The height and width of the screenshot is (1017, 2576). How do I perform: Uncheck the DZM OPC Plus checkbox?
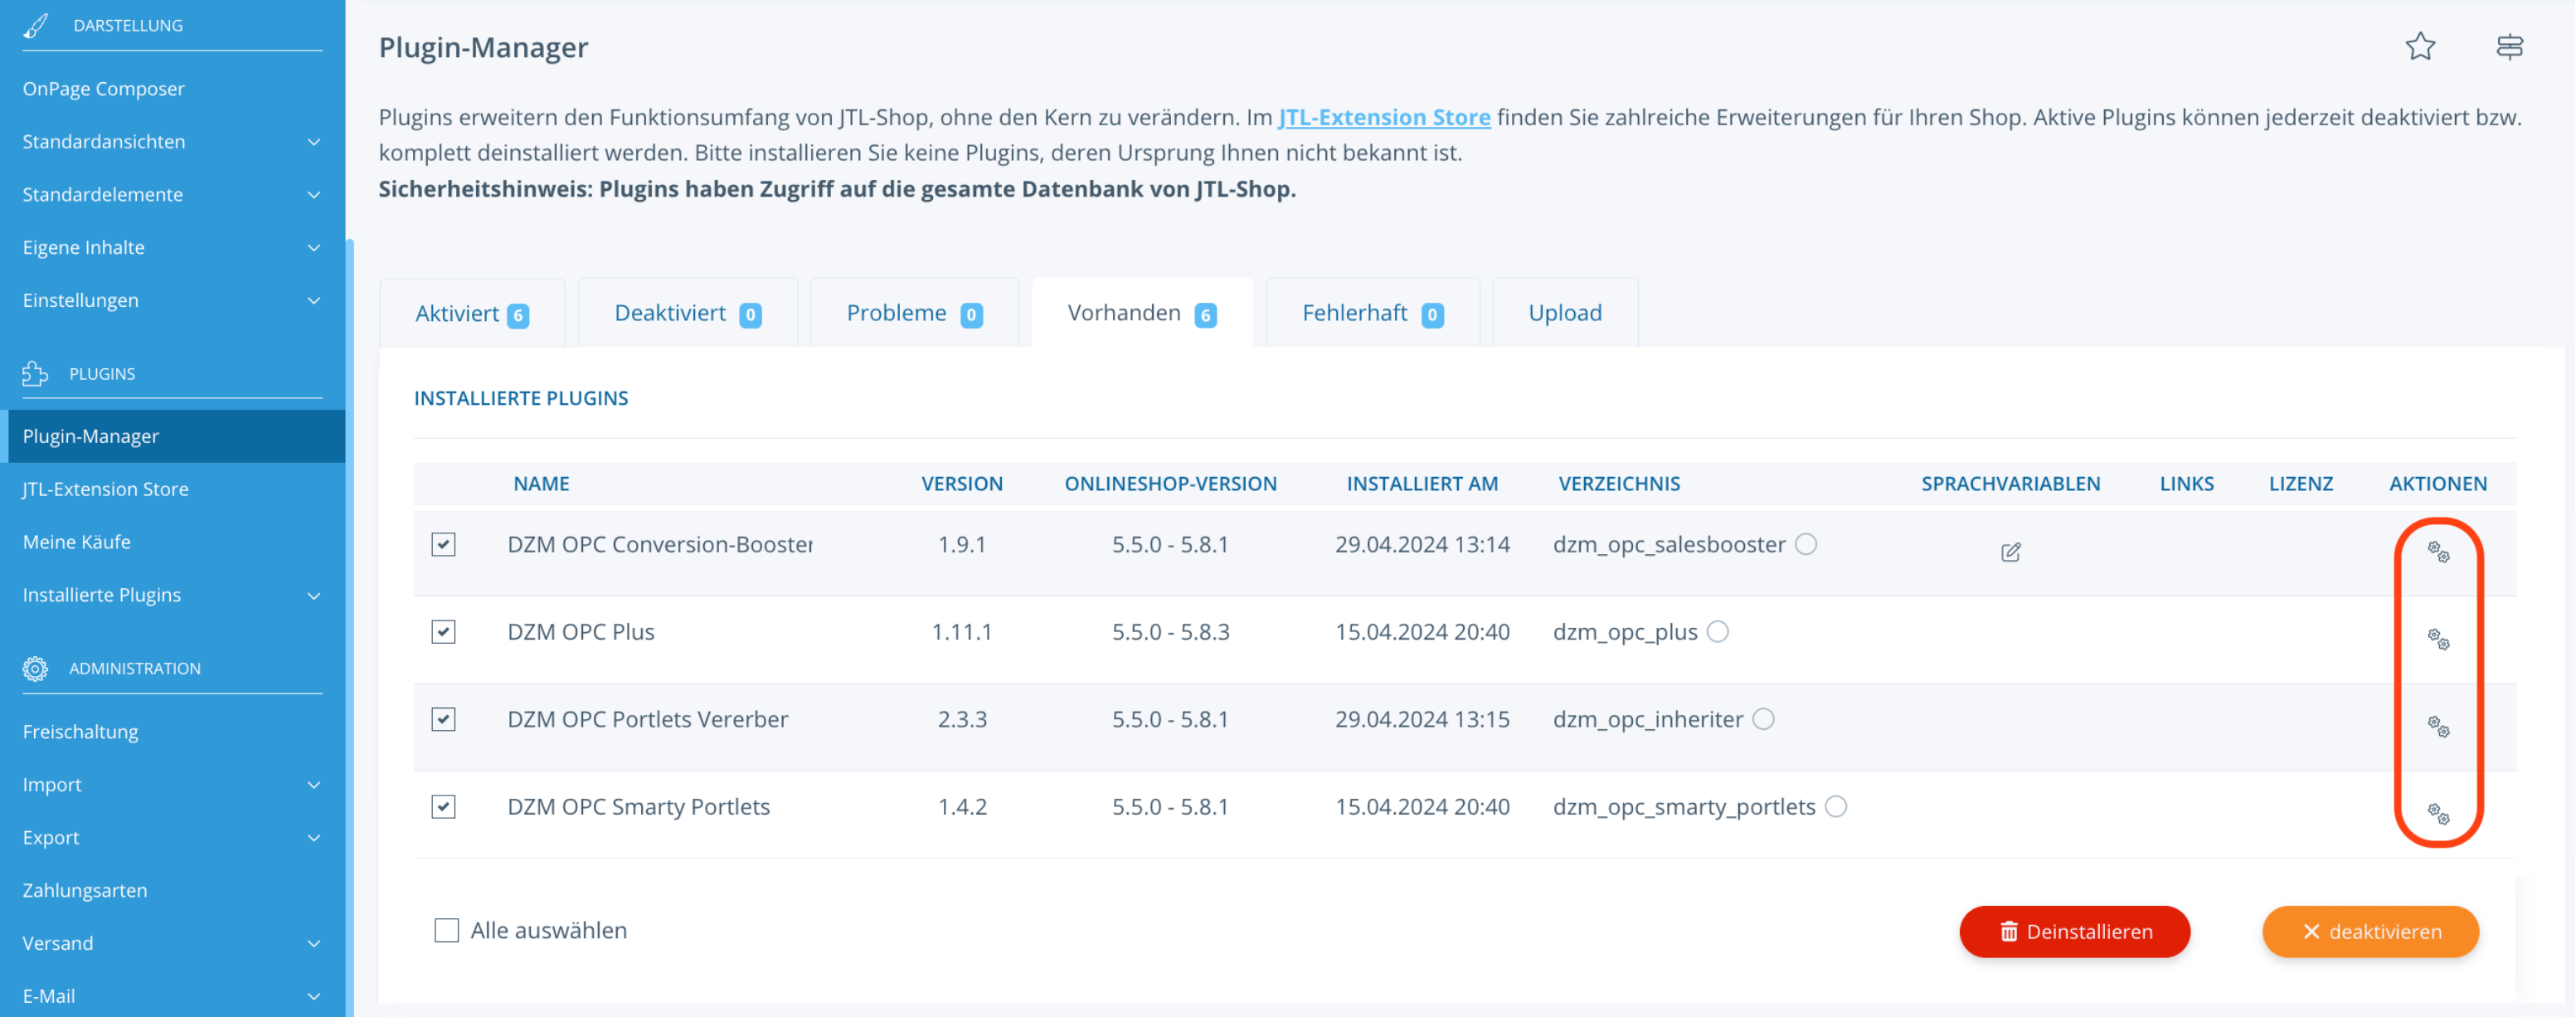point(443,631)
